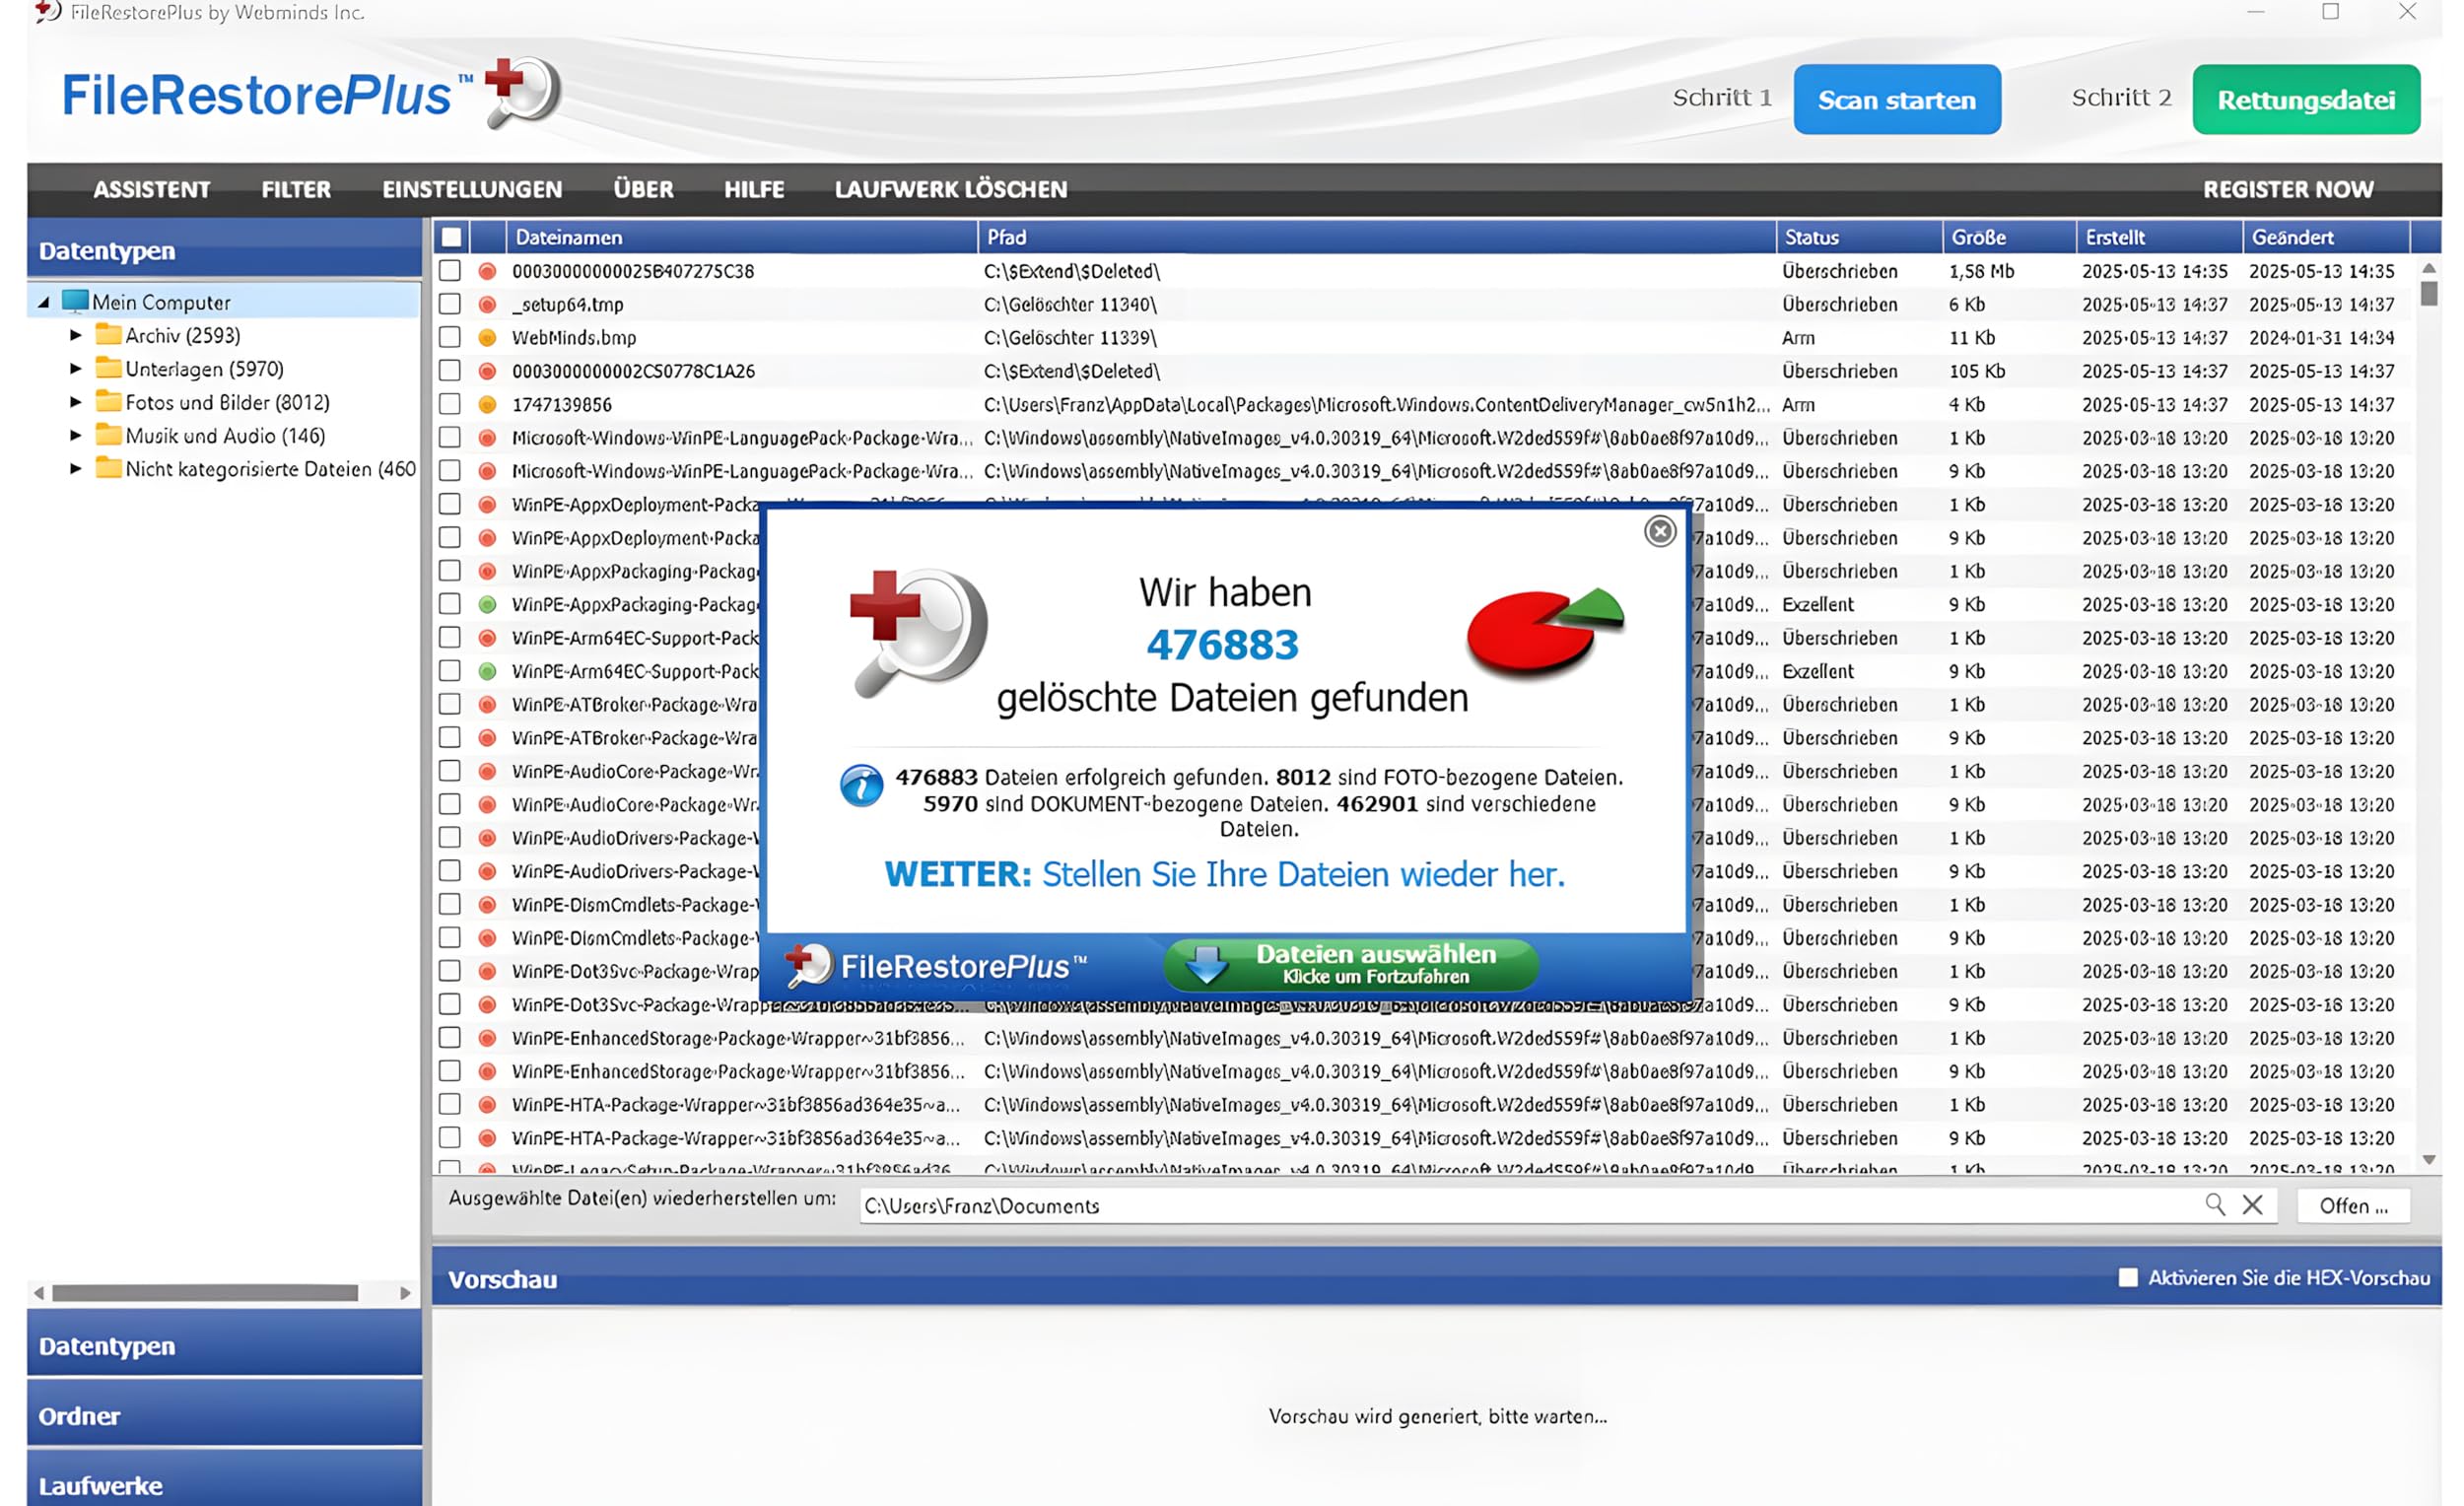
Task: Sort by the Dateinamen column header
Action: pyautogui.click(x=741, y=237)
